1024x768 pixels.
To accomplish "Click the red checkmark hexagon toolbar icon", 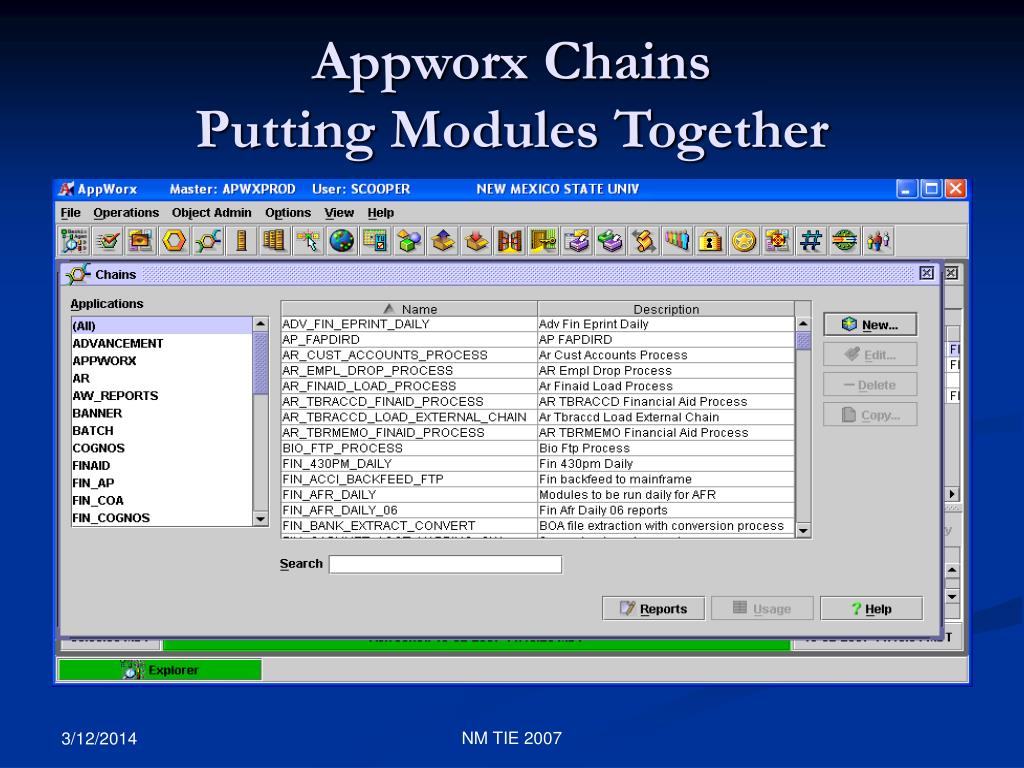I will (107, 241).
